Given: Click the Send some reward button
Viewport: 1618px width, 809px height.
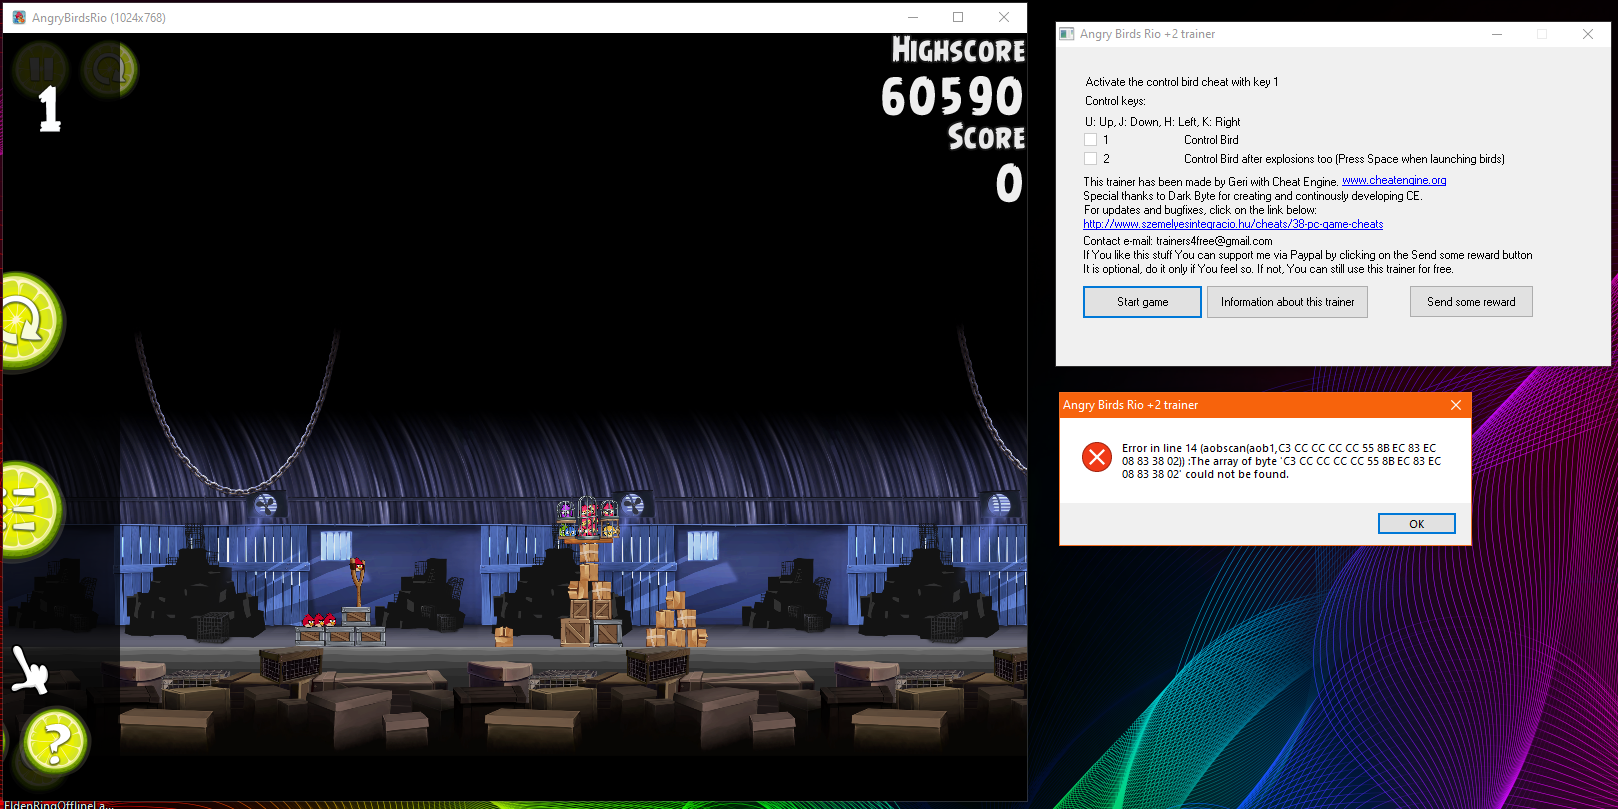Looking at the screenshot, I should coord(1471,302).
